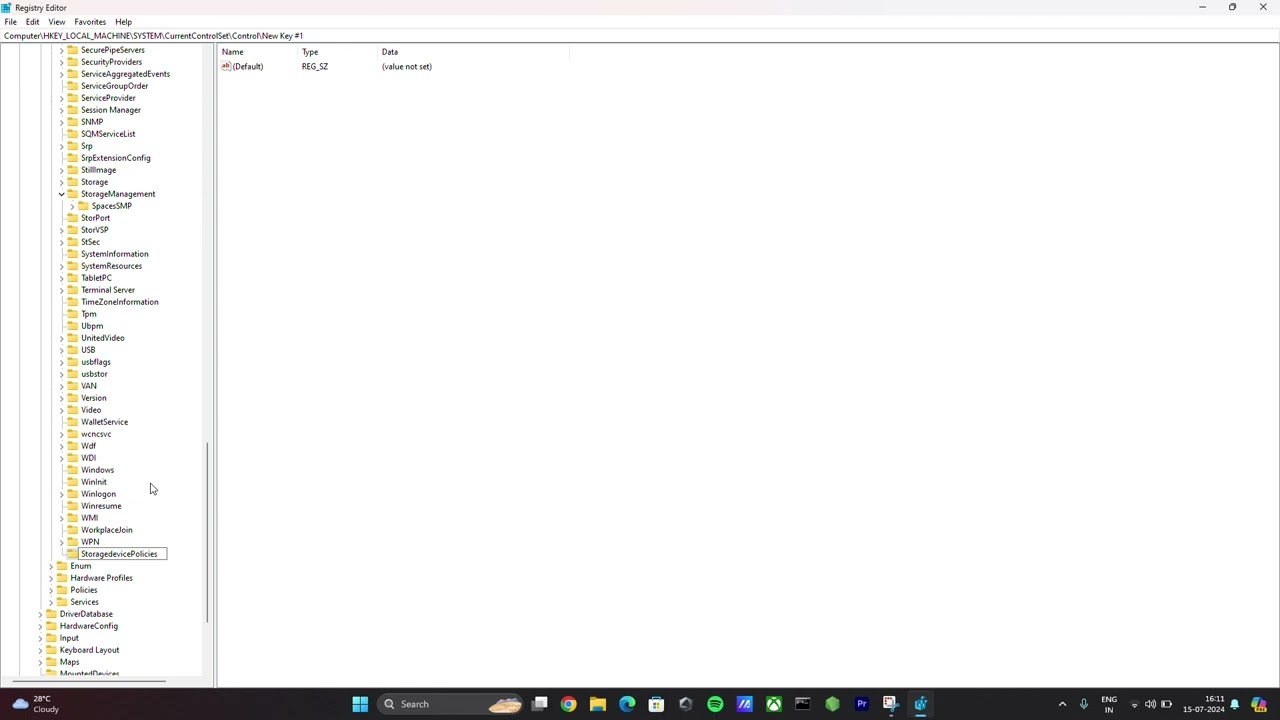Open the Favorites menu
Screen dimensions: 1280x720
90,21
